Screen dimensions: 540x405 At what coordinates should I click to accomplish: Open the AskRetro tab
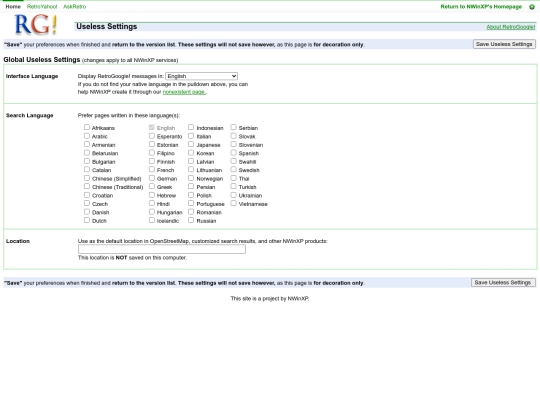point(74,7)
